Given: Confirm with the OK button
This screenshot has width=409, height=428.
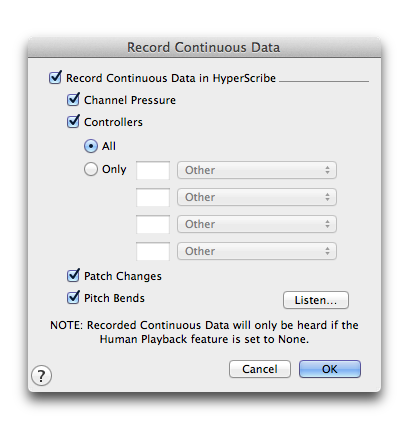Looking at the screenshot, I should click(330, 369).
